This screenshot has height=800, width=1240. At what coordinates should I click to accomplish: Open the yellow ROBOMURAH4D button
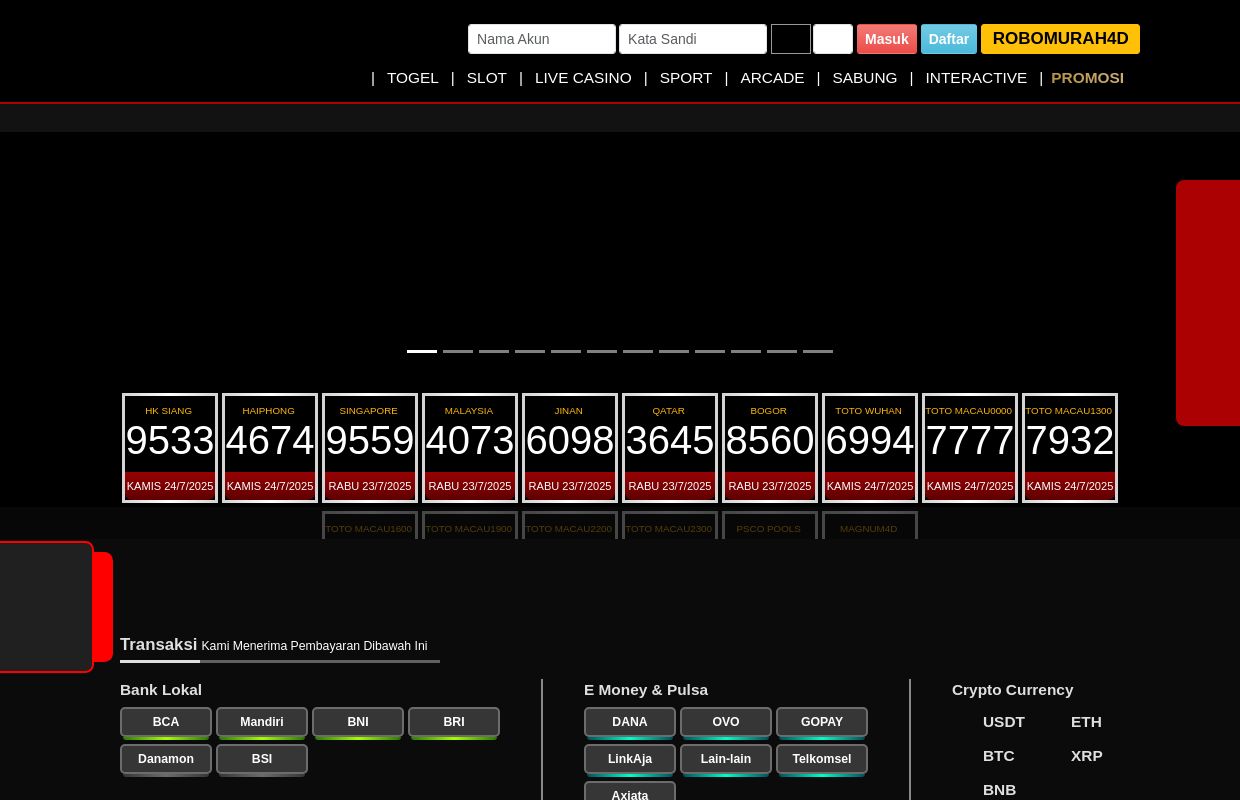[x=1060, y=39]
